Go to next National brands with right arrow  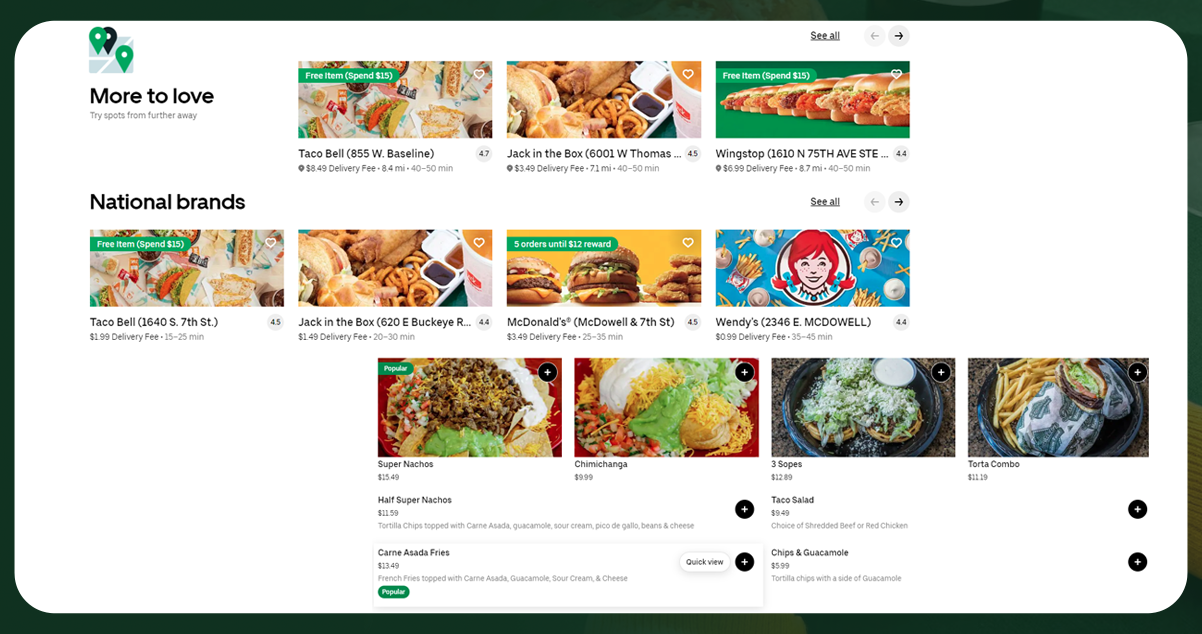(899, 202)
